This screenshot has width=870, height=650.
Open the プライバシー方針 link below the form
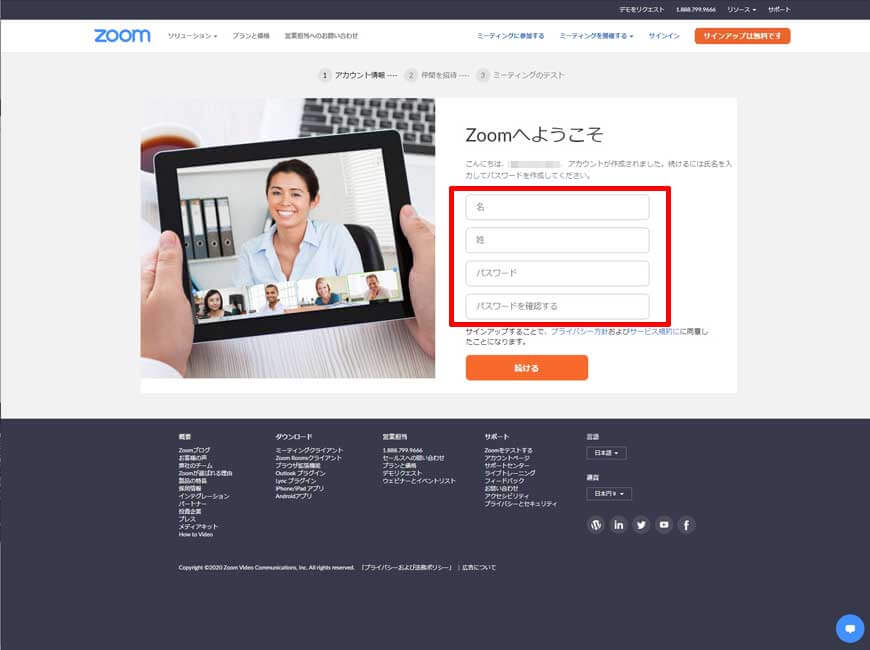click(x=579, y=331)
